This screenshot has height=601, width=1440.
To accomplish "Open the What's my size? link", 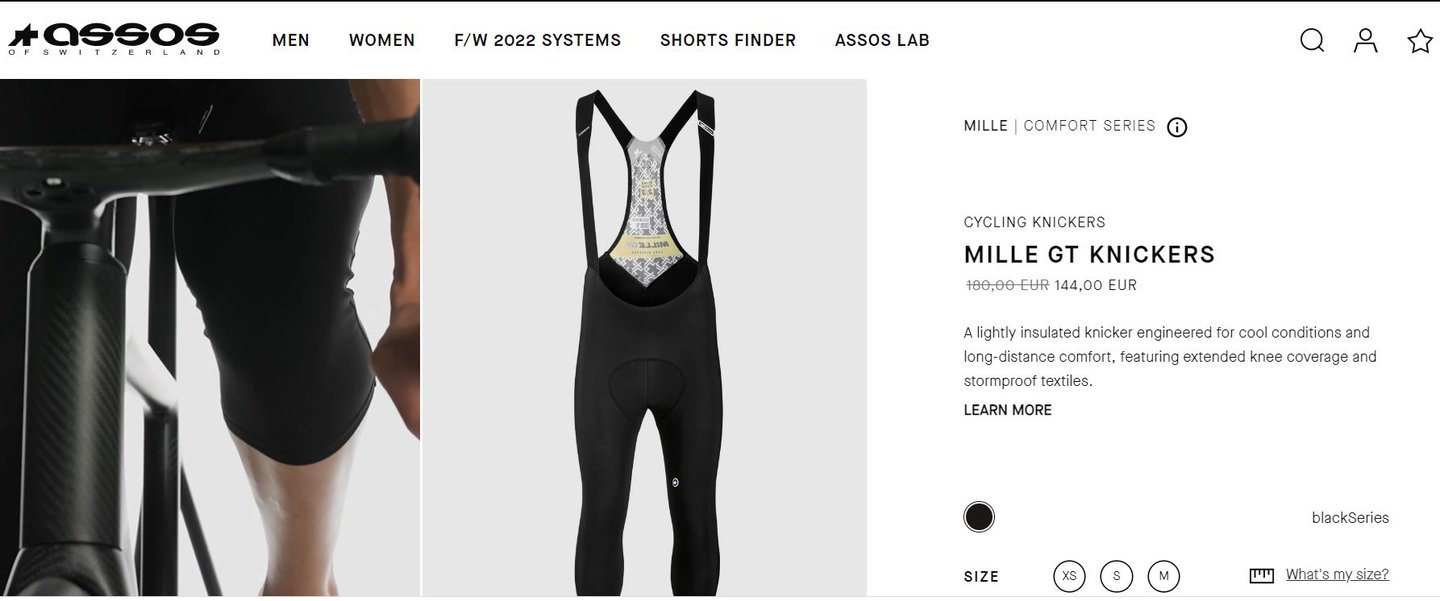I will tap(1337, 574).
